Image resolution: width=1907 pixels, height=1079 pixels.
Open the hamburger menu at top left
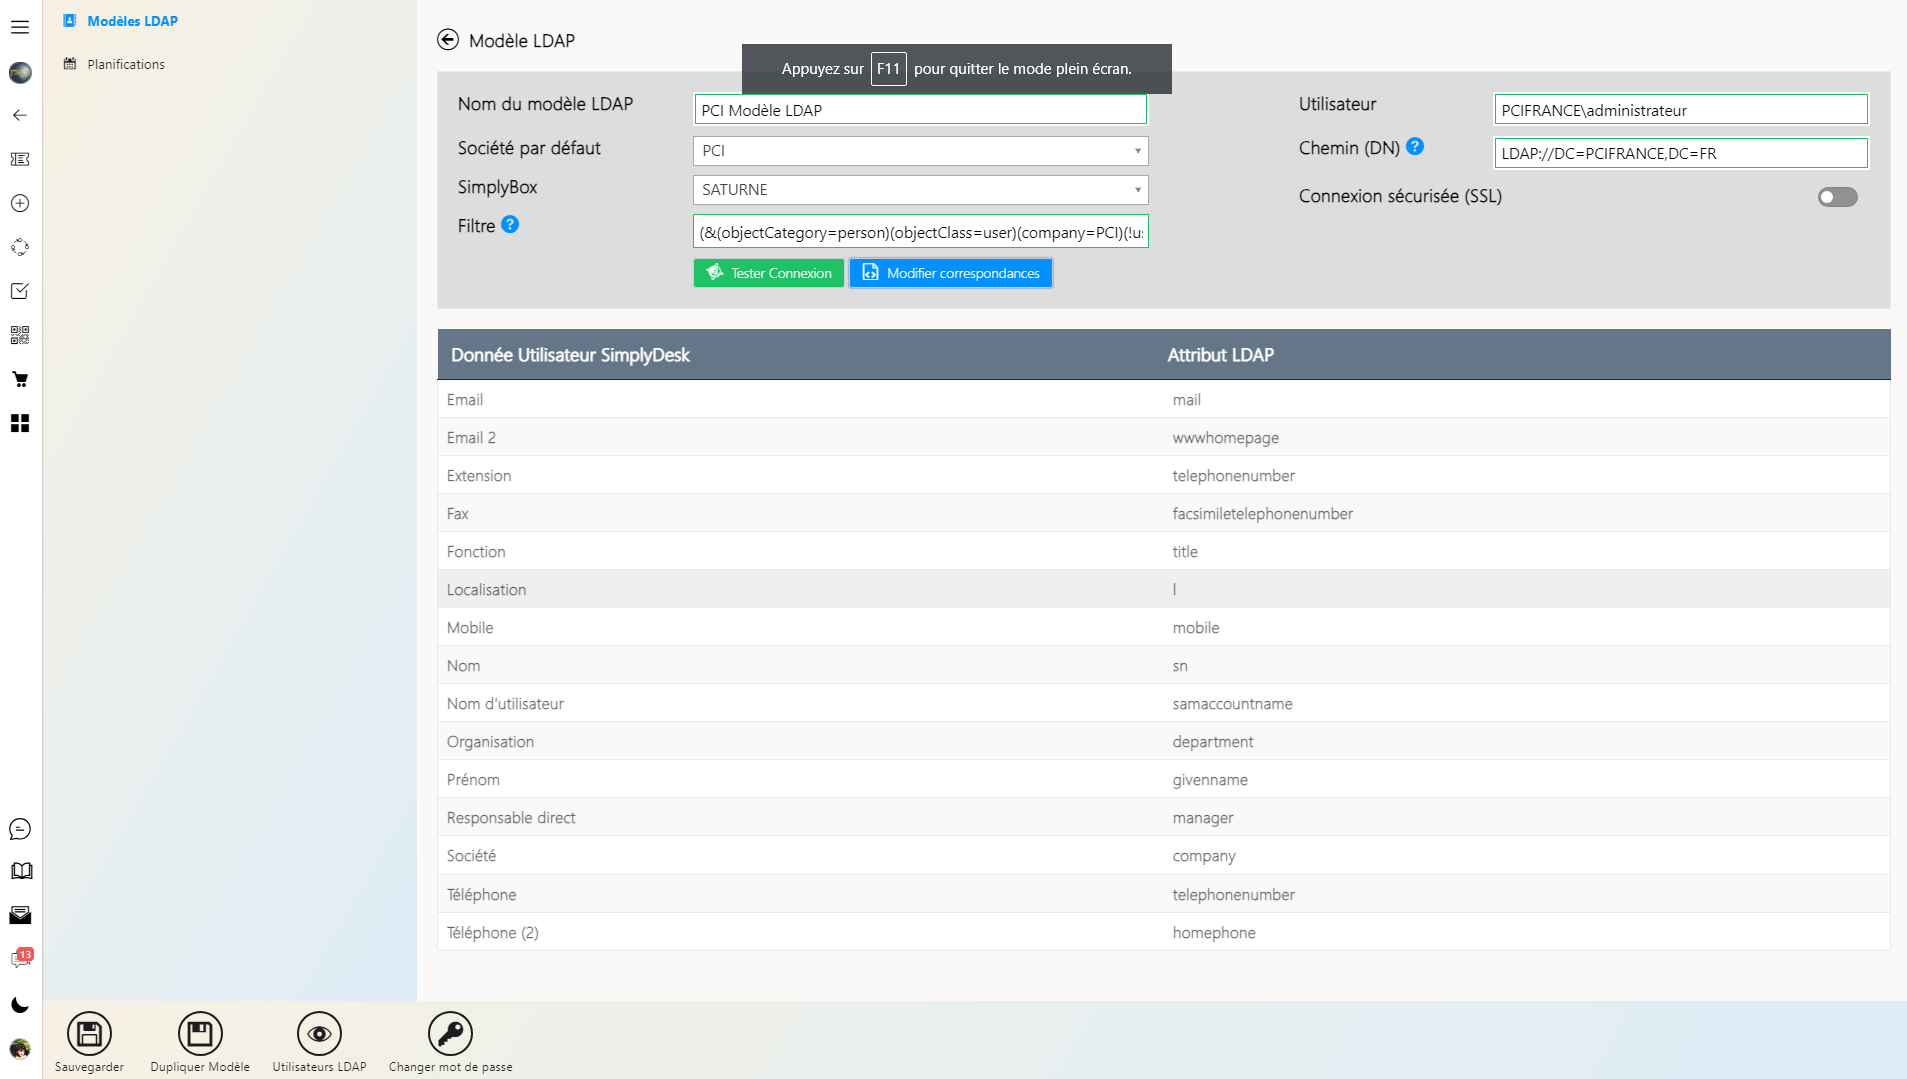tap(19, 27)
